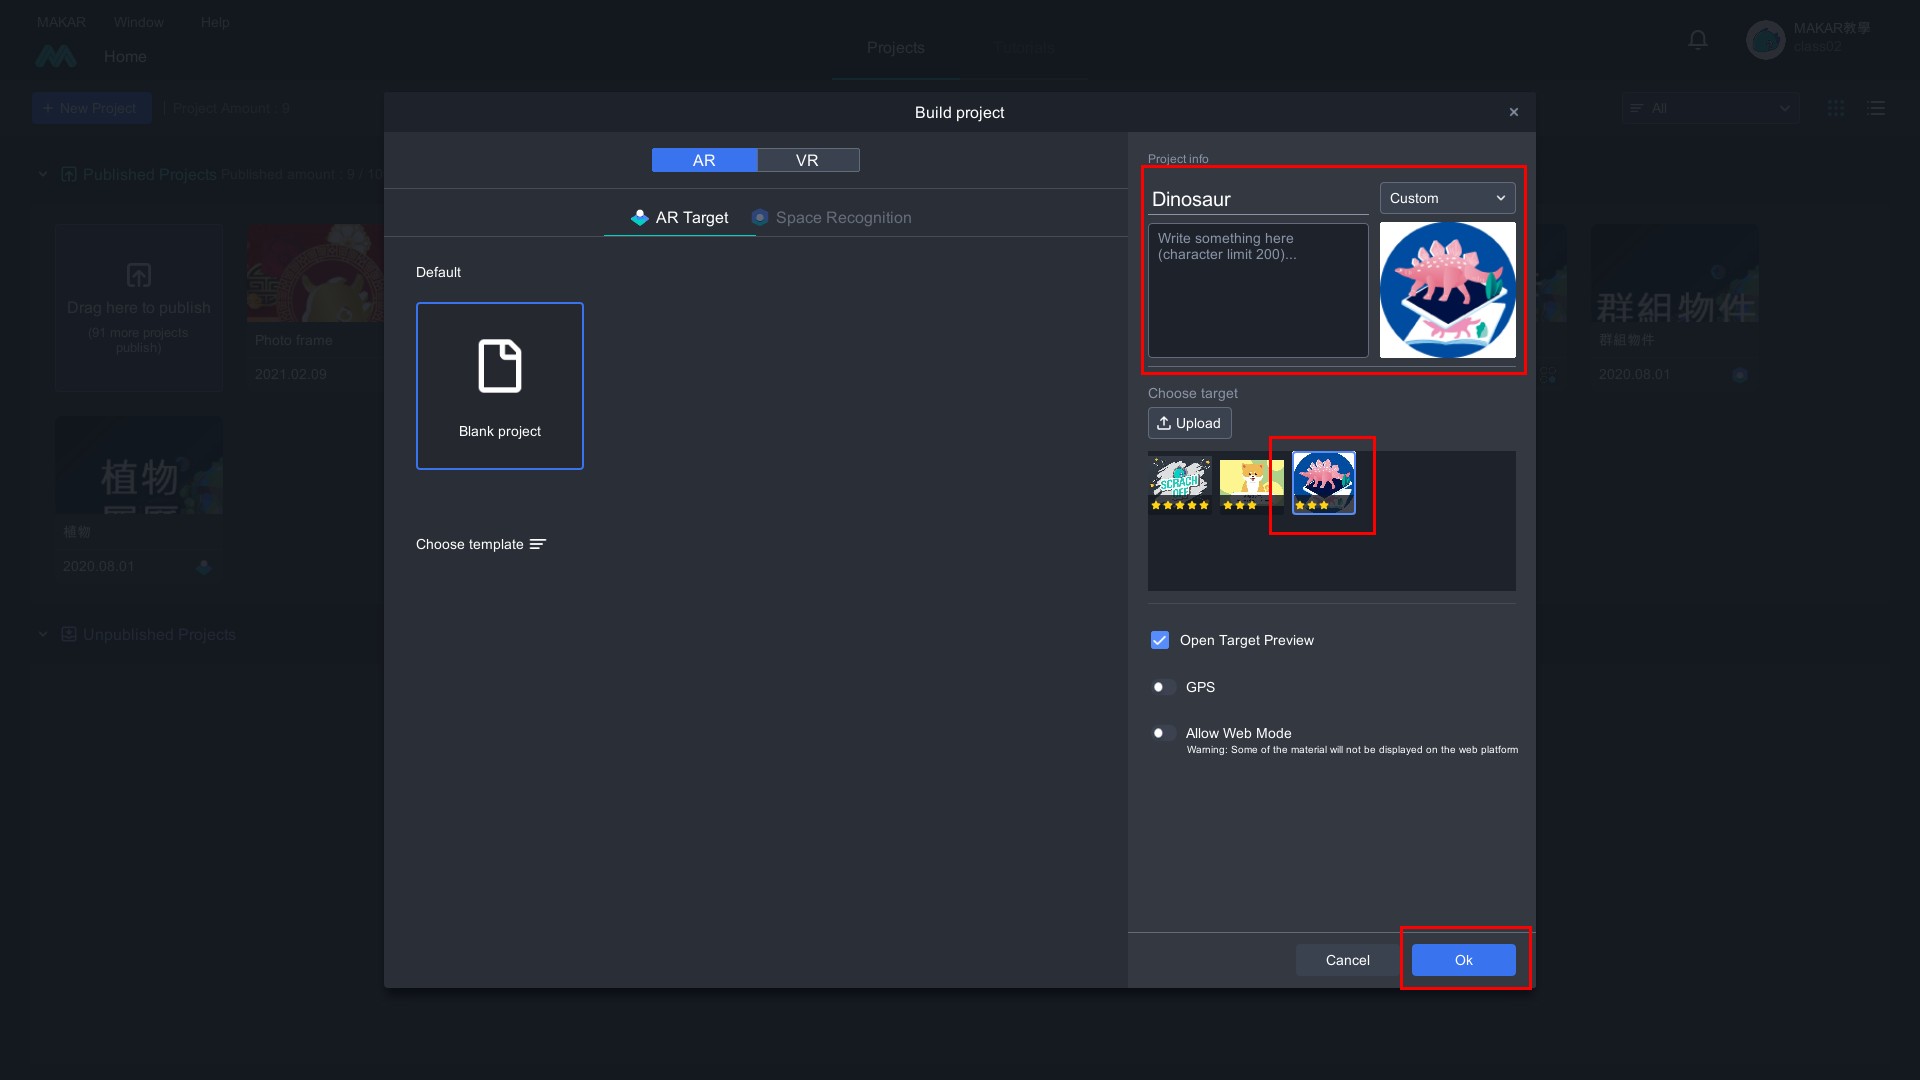Click the project description text field

point(1257,290)
